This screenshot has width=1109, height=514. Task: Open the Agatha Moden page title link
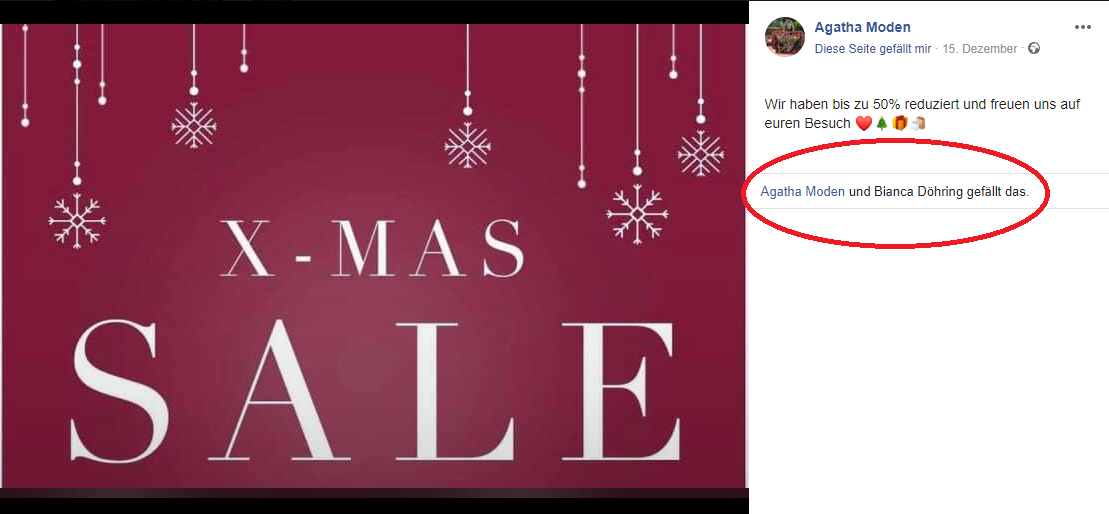click(862, 28)
